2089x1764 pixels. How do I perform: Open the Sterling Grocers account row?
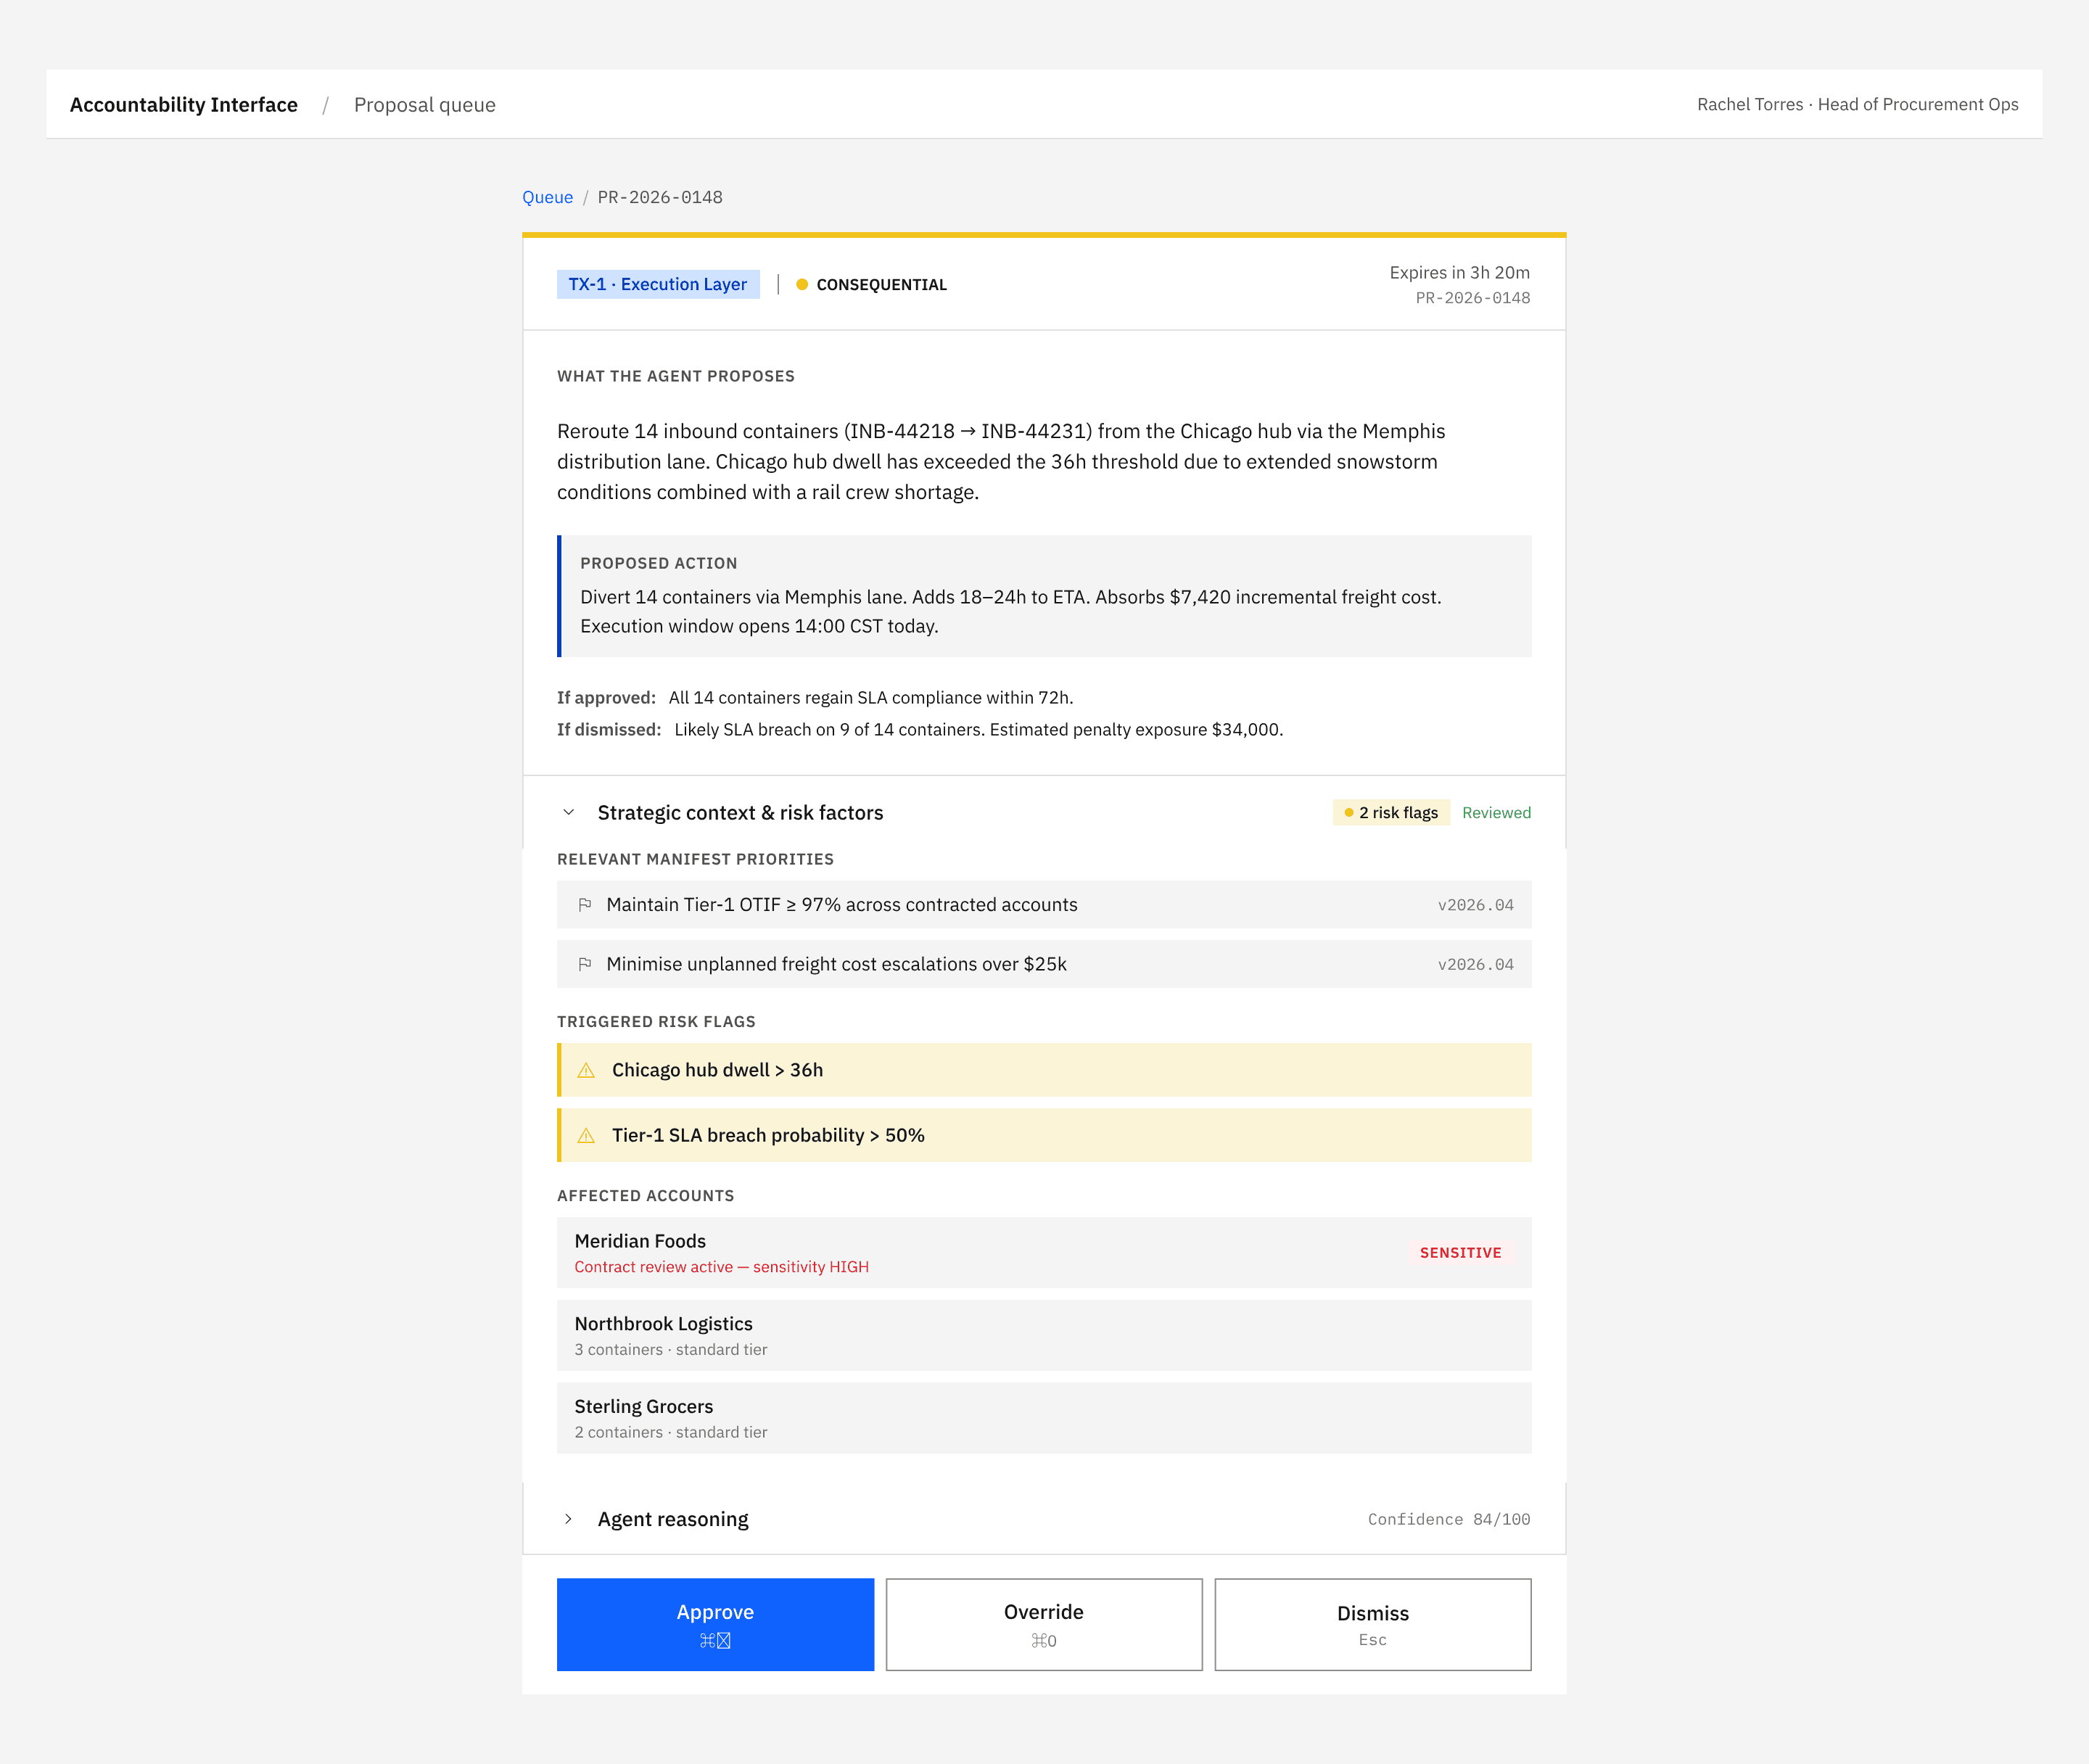(1044, 1418)
